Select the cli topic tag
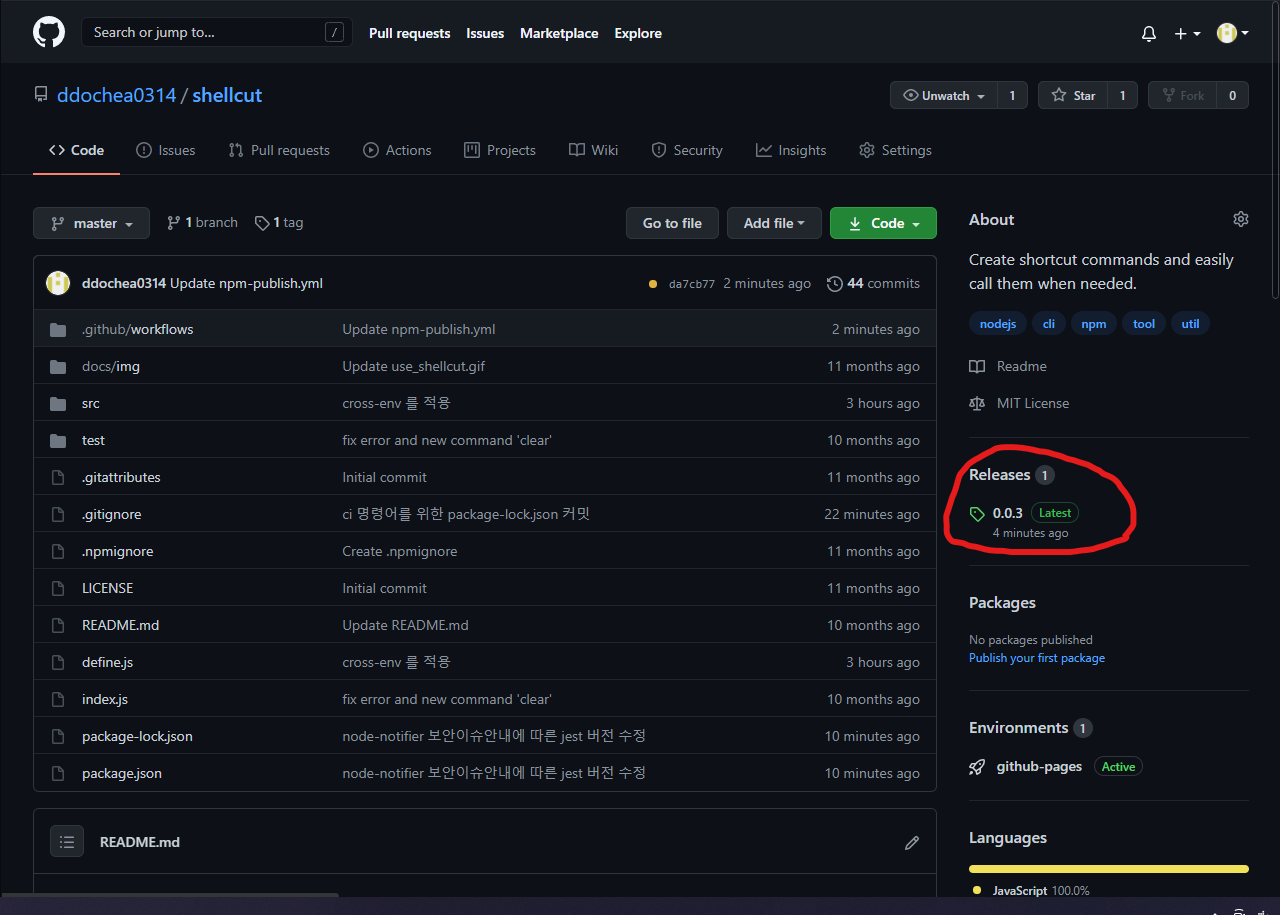 click(x=1049, y=323)
